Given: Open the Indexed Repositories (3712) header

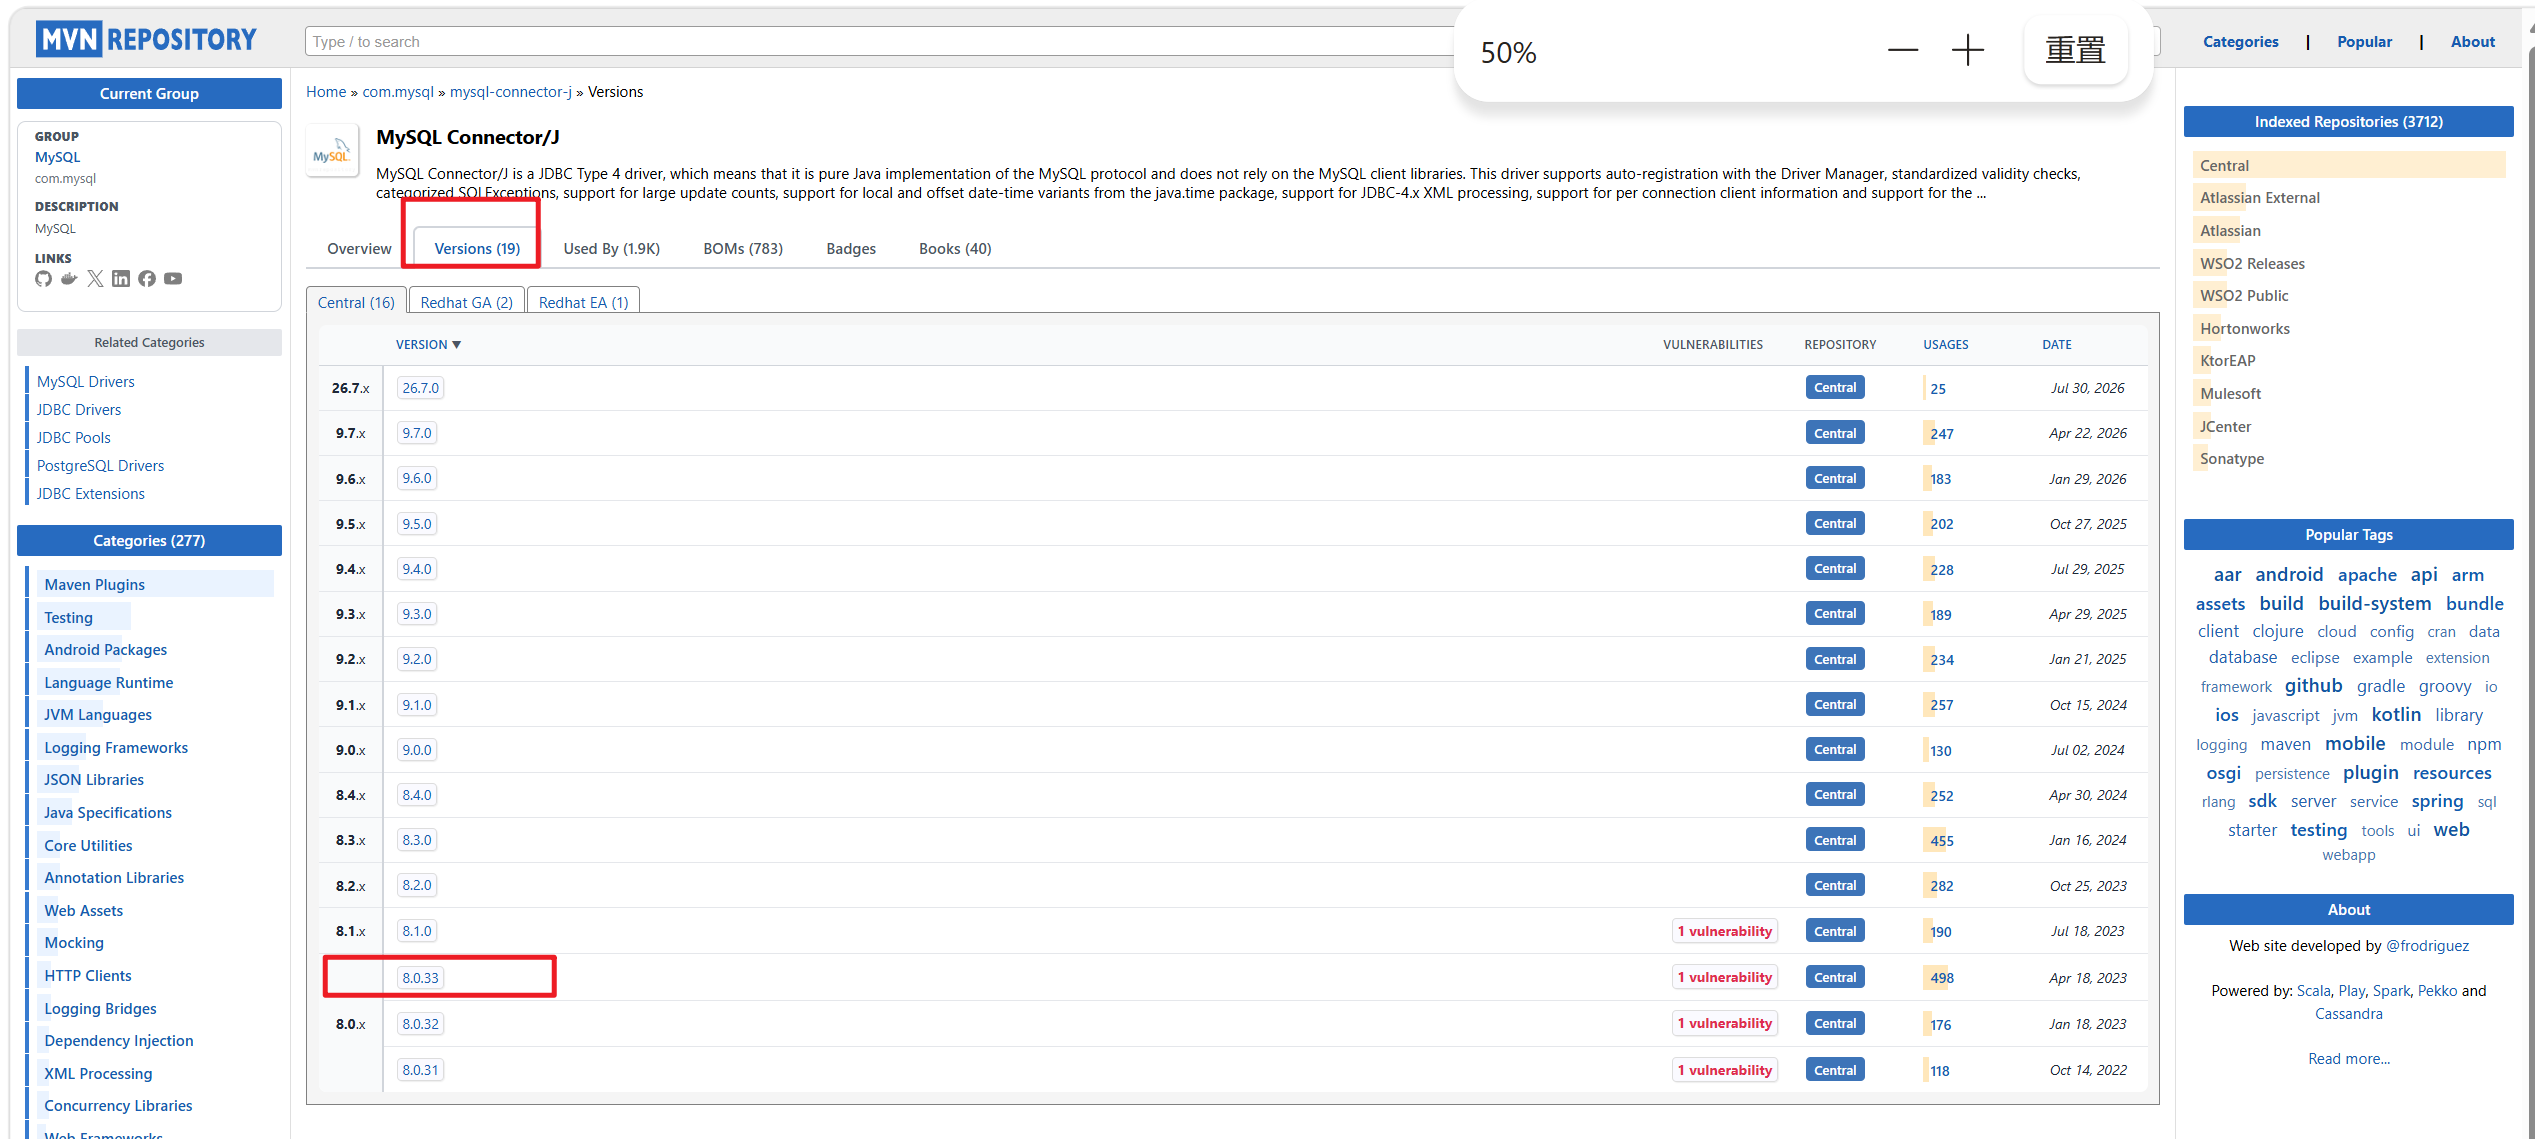Looking at the screenshot, I should pos(2348,122).
